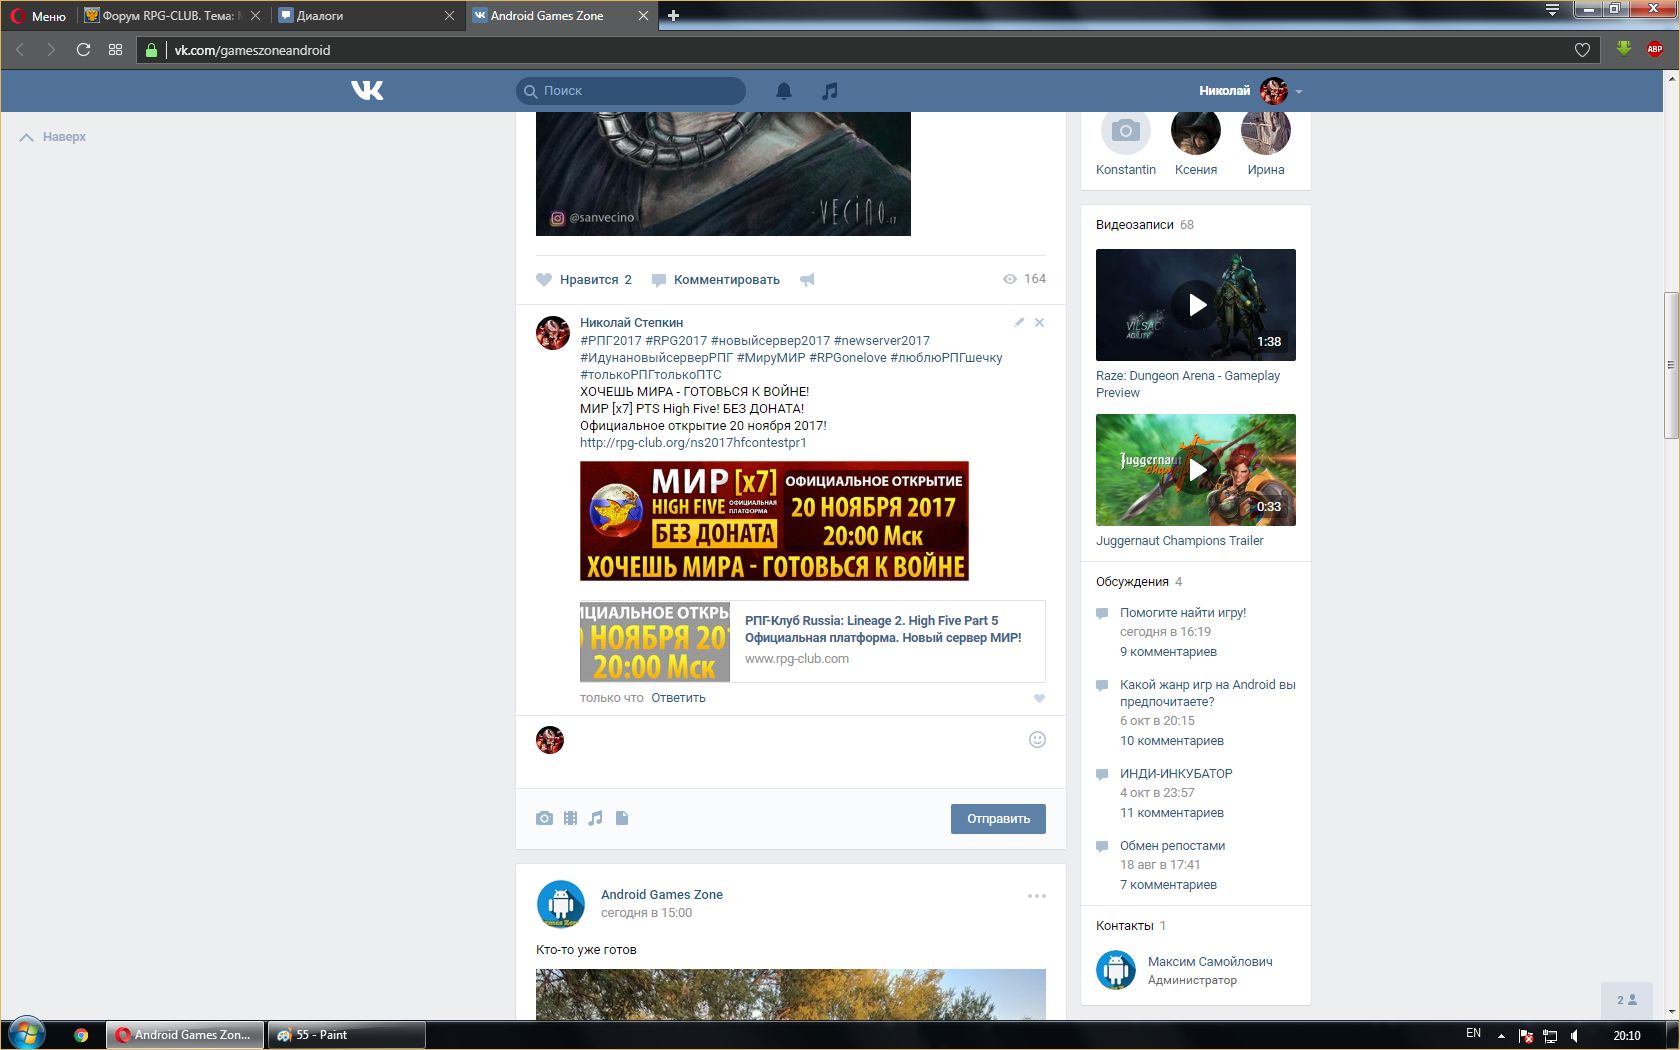
Task: Open the friends online widget showing 2
Action: [x=1627, y=999]
